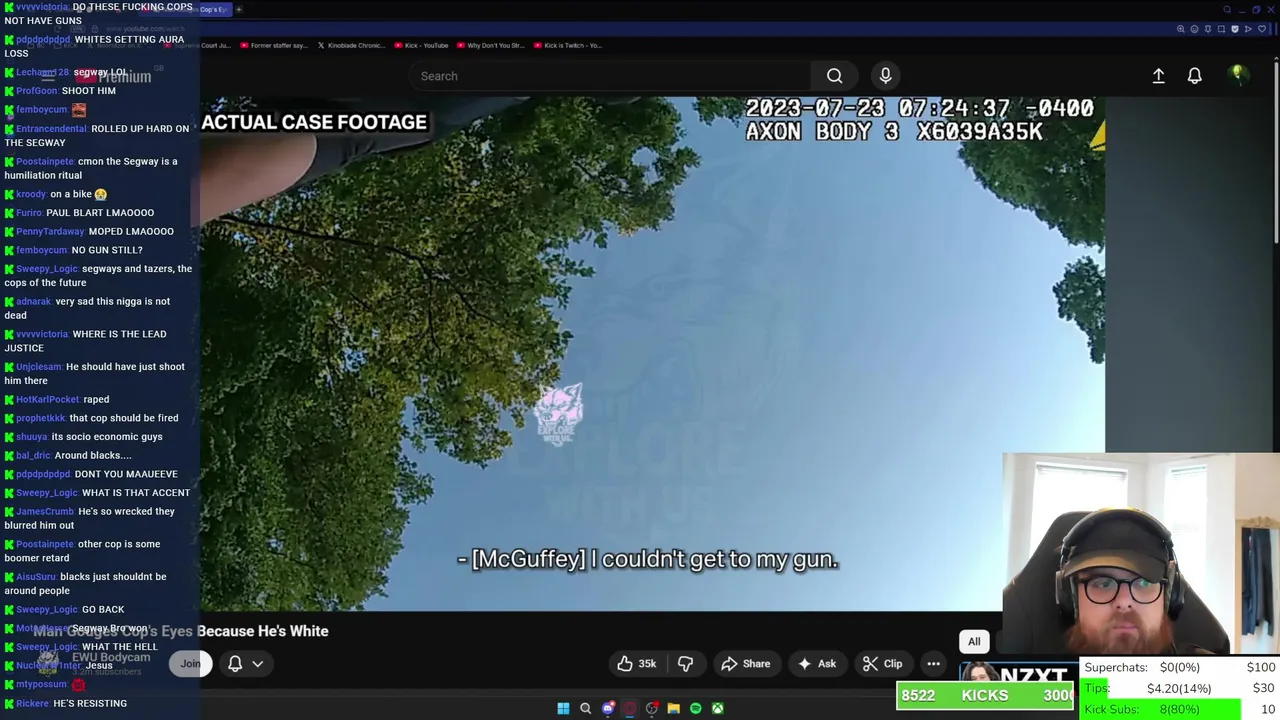Click the Clip button
1280x720 pixels.
click(882, 664)
